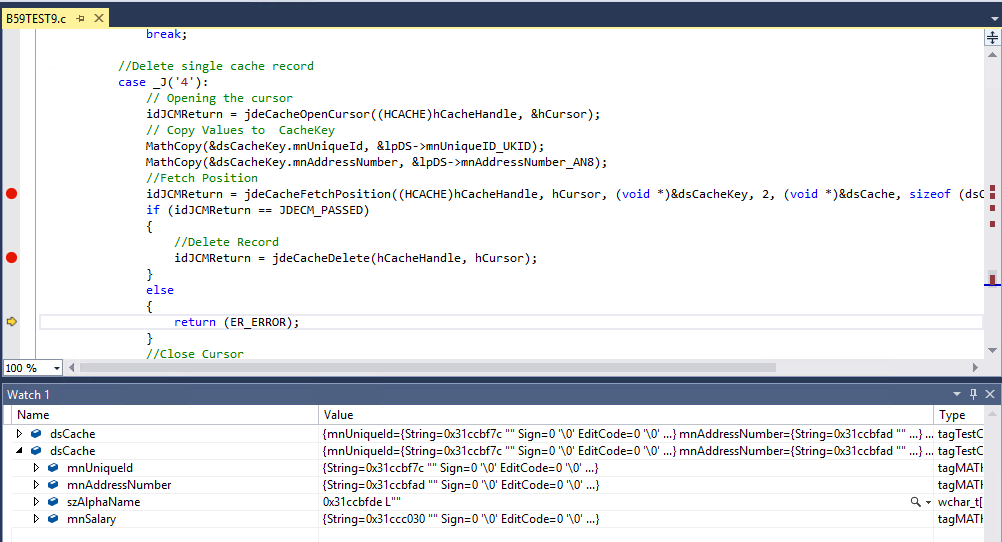
Task: Open the 100 % zoom dropdown
Action: pos(56,368)
